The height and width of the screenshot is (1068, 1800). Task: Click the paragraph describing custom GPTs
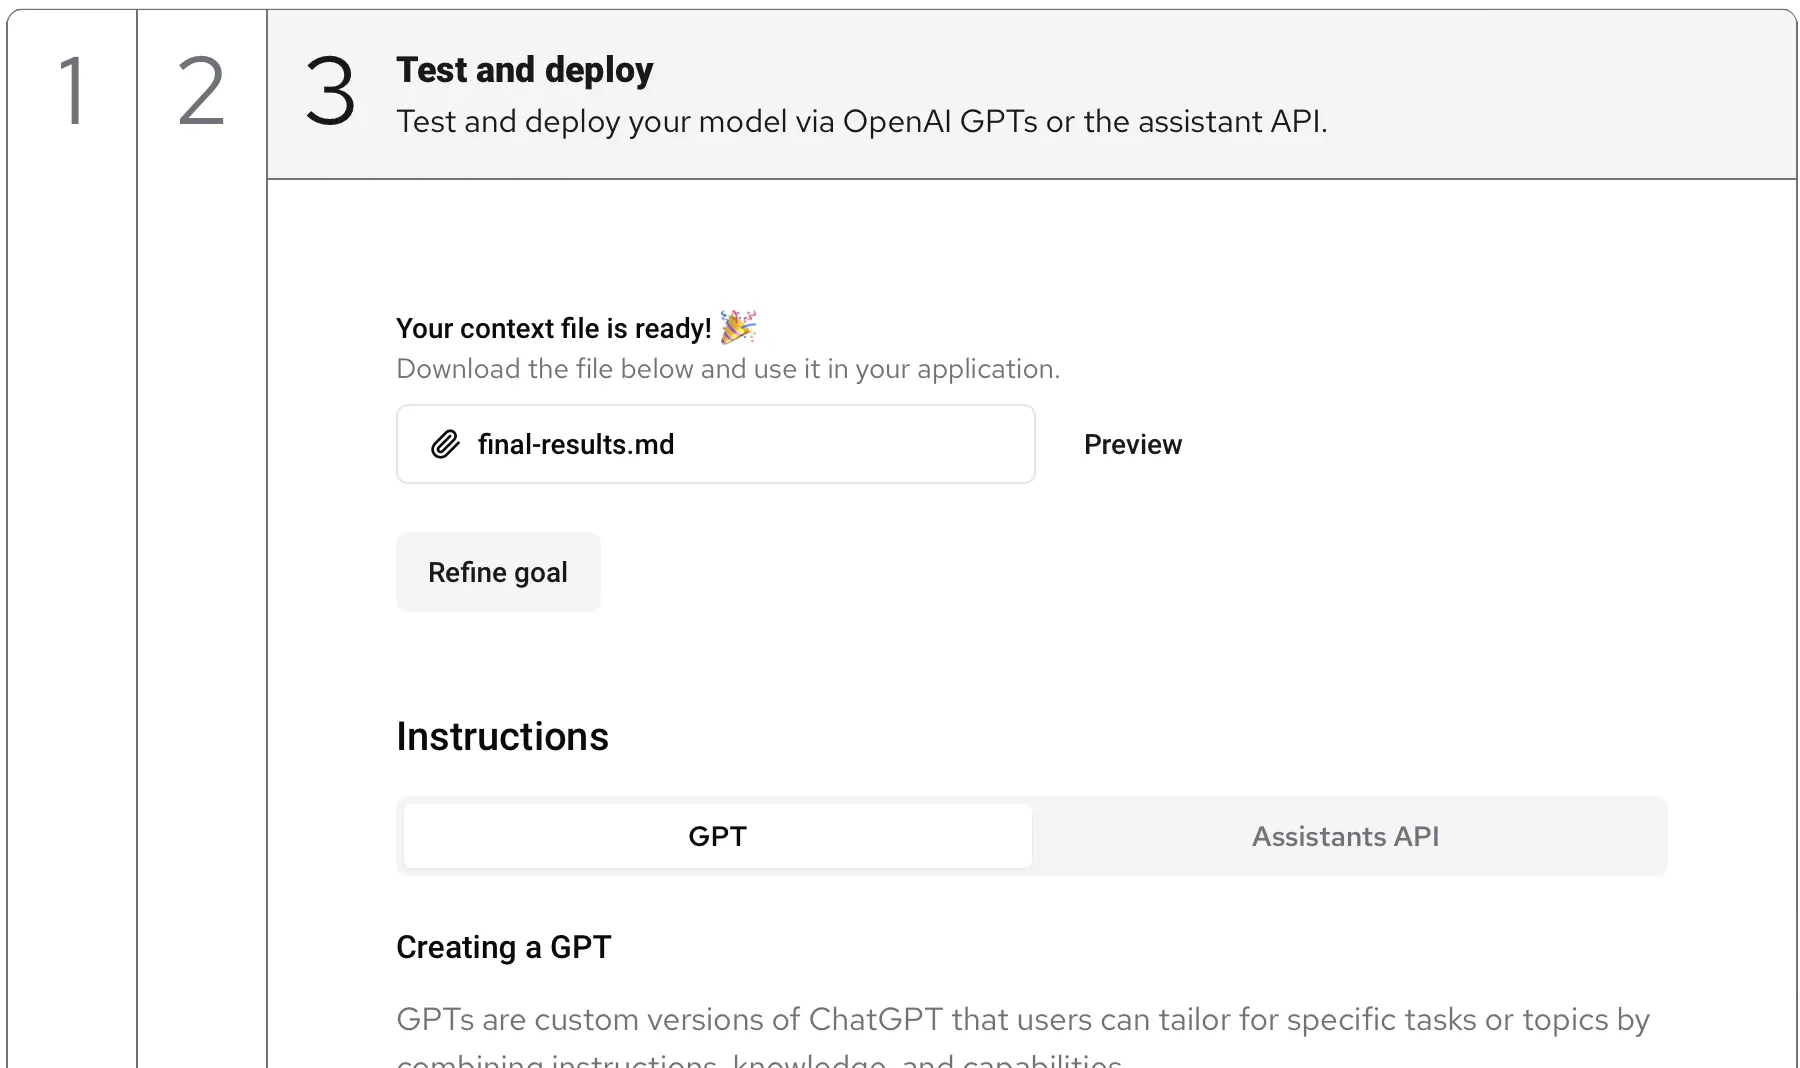click(1022, 1019)
